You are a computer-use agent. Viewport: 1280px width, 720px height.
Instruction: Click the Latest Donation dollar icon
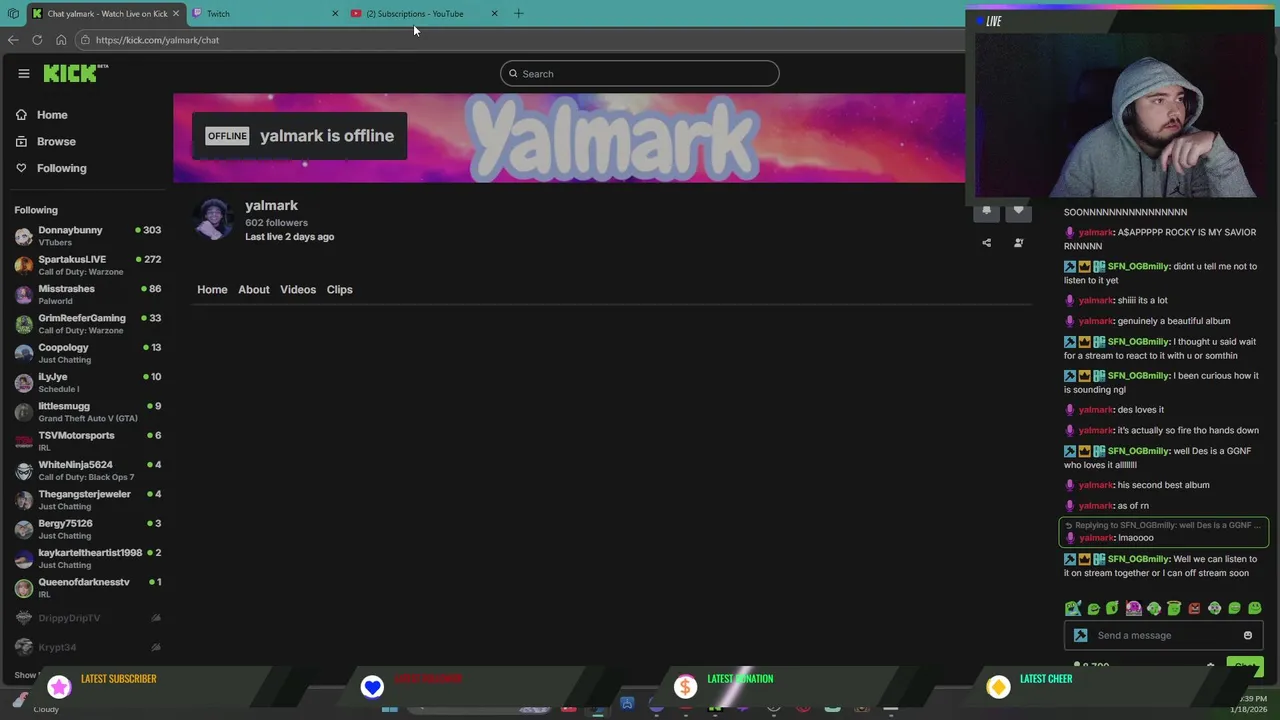pos(685,686)
